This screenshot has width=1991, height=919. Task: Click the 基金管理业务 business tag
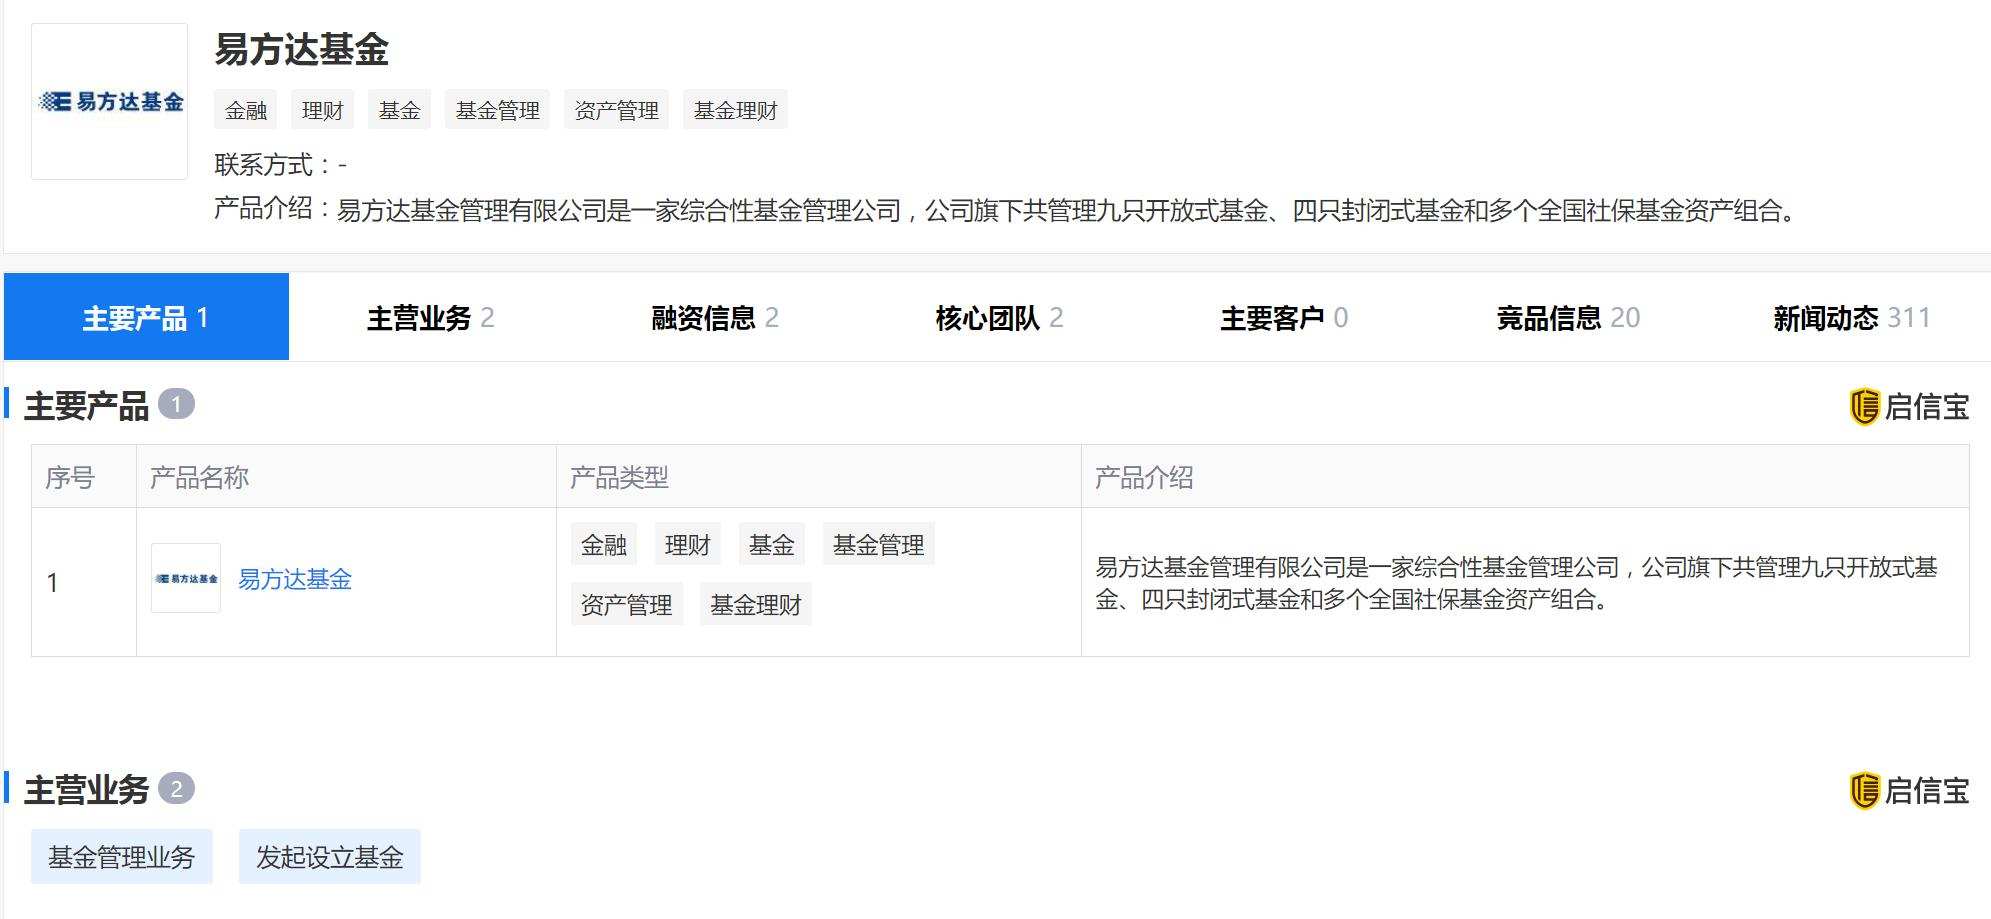(x=122, y=857)
